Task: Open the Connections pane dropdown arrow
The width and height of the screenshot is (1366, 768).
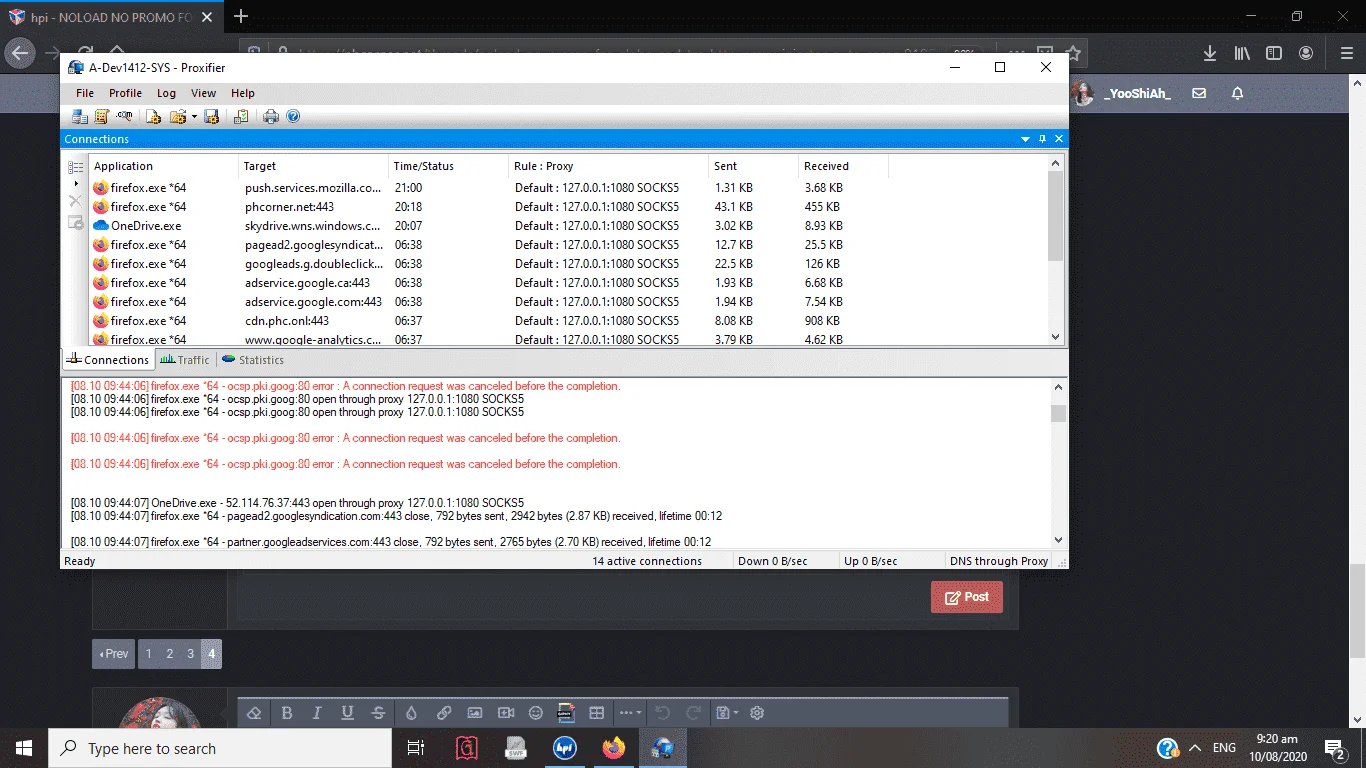Action: click(1025, 139)
